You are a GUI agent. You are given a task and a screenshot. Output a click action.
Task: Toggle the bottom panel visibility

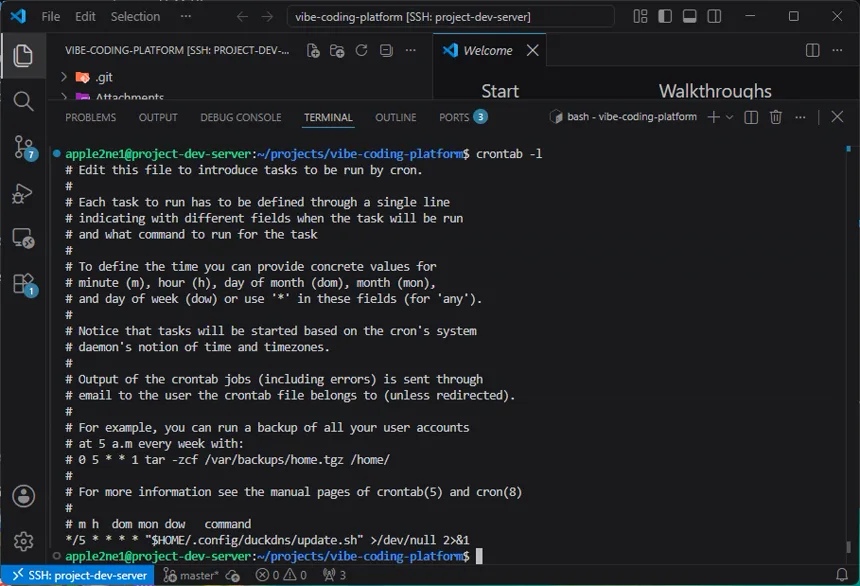(689, 16)
